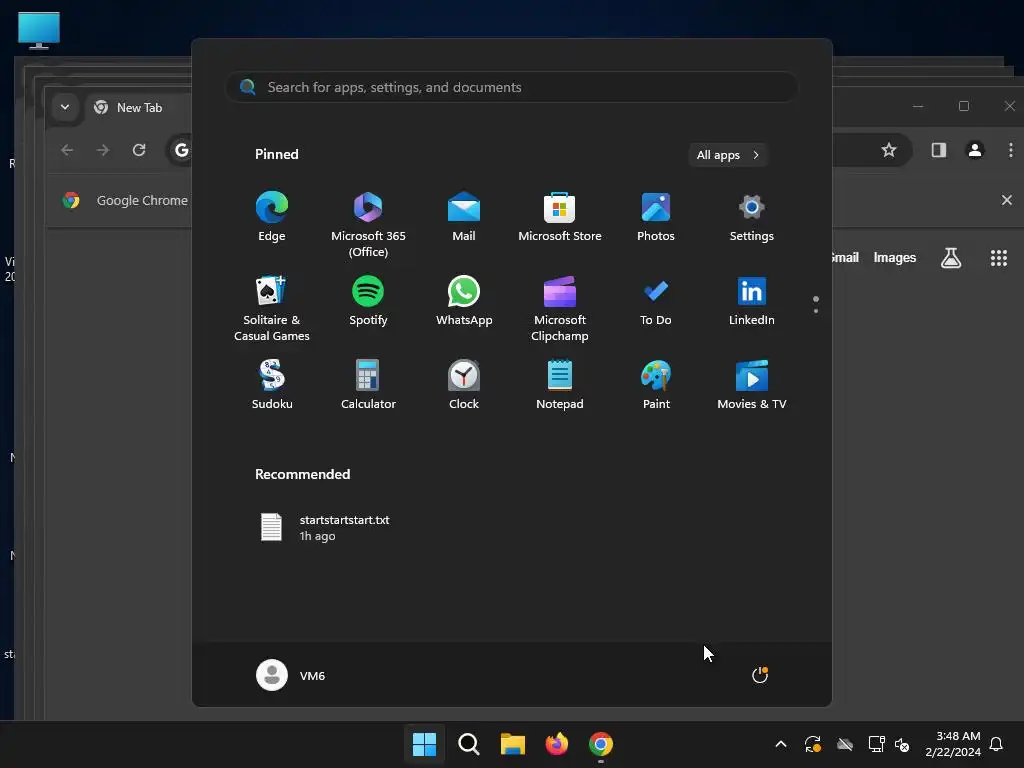Launch Firefox from taskbar

point(556,744)
